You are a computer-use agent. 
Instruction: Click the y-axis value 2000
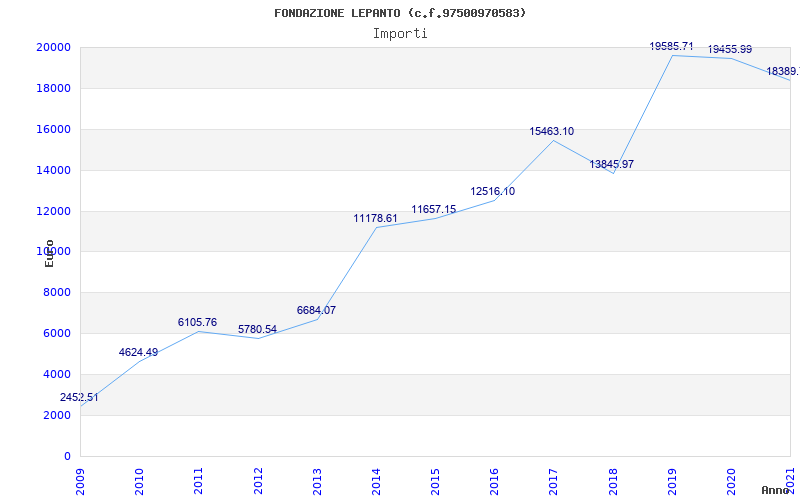click(56, 415)
